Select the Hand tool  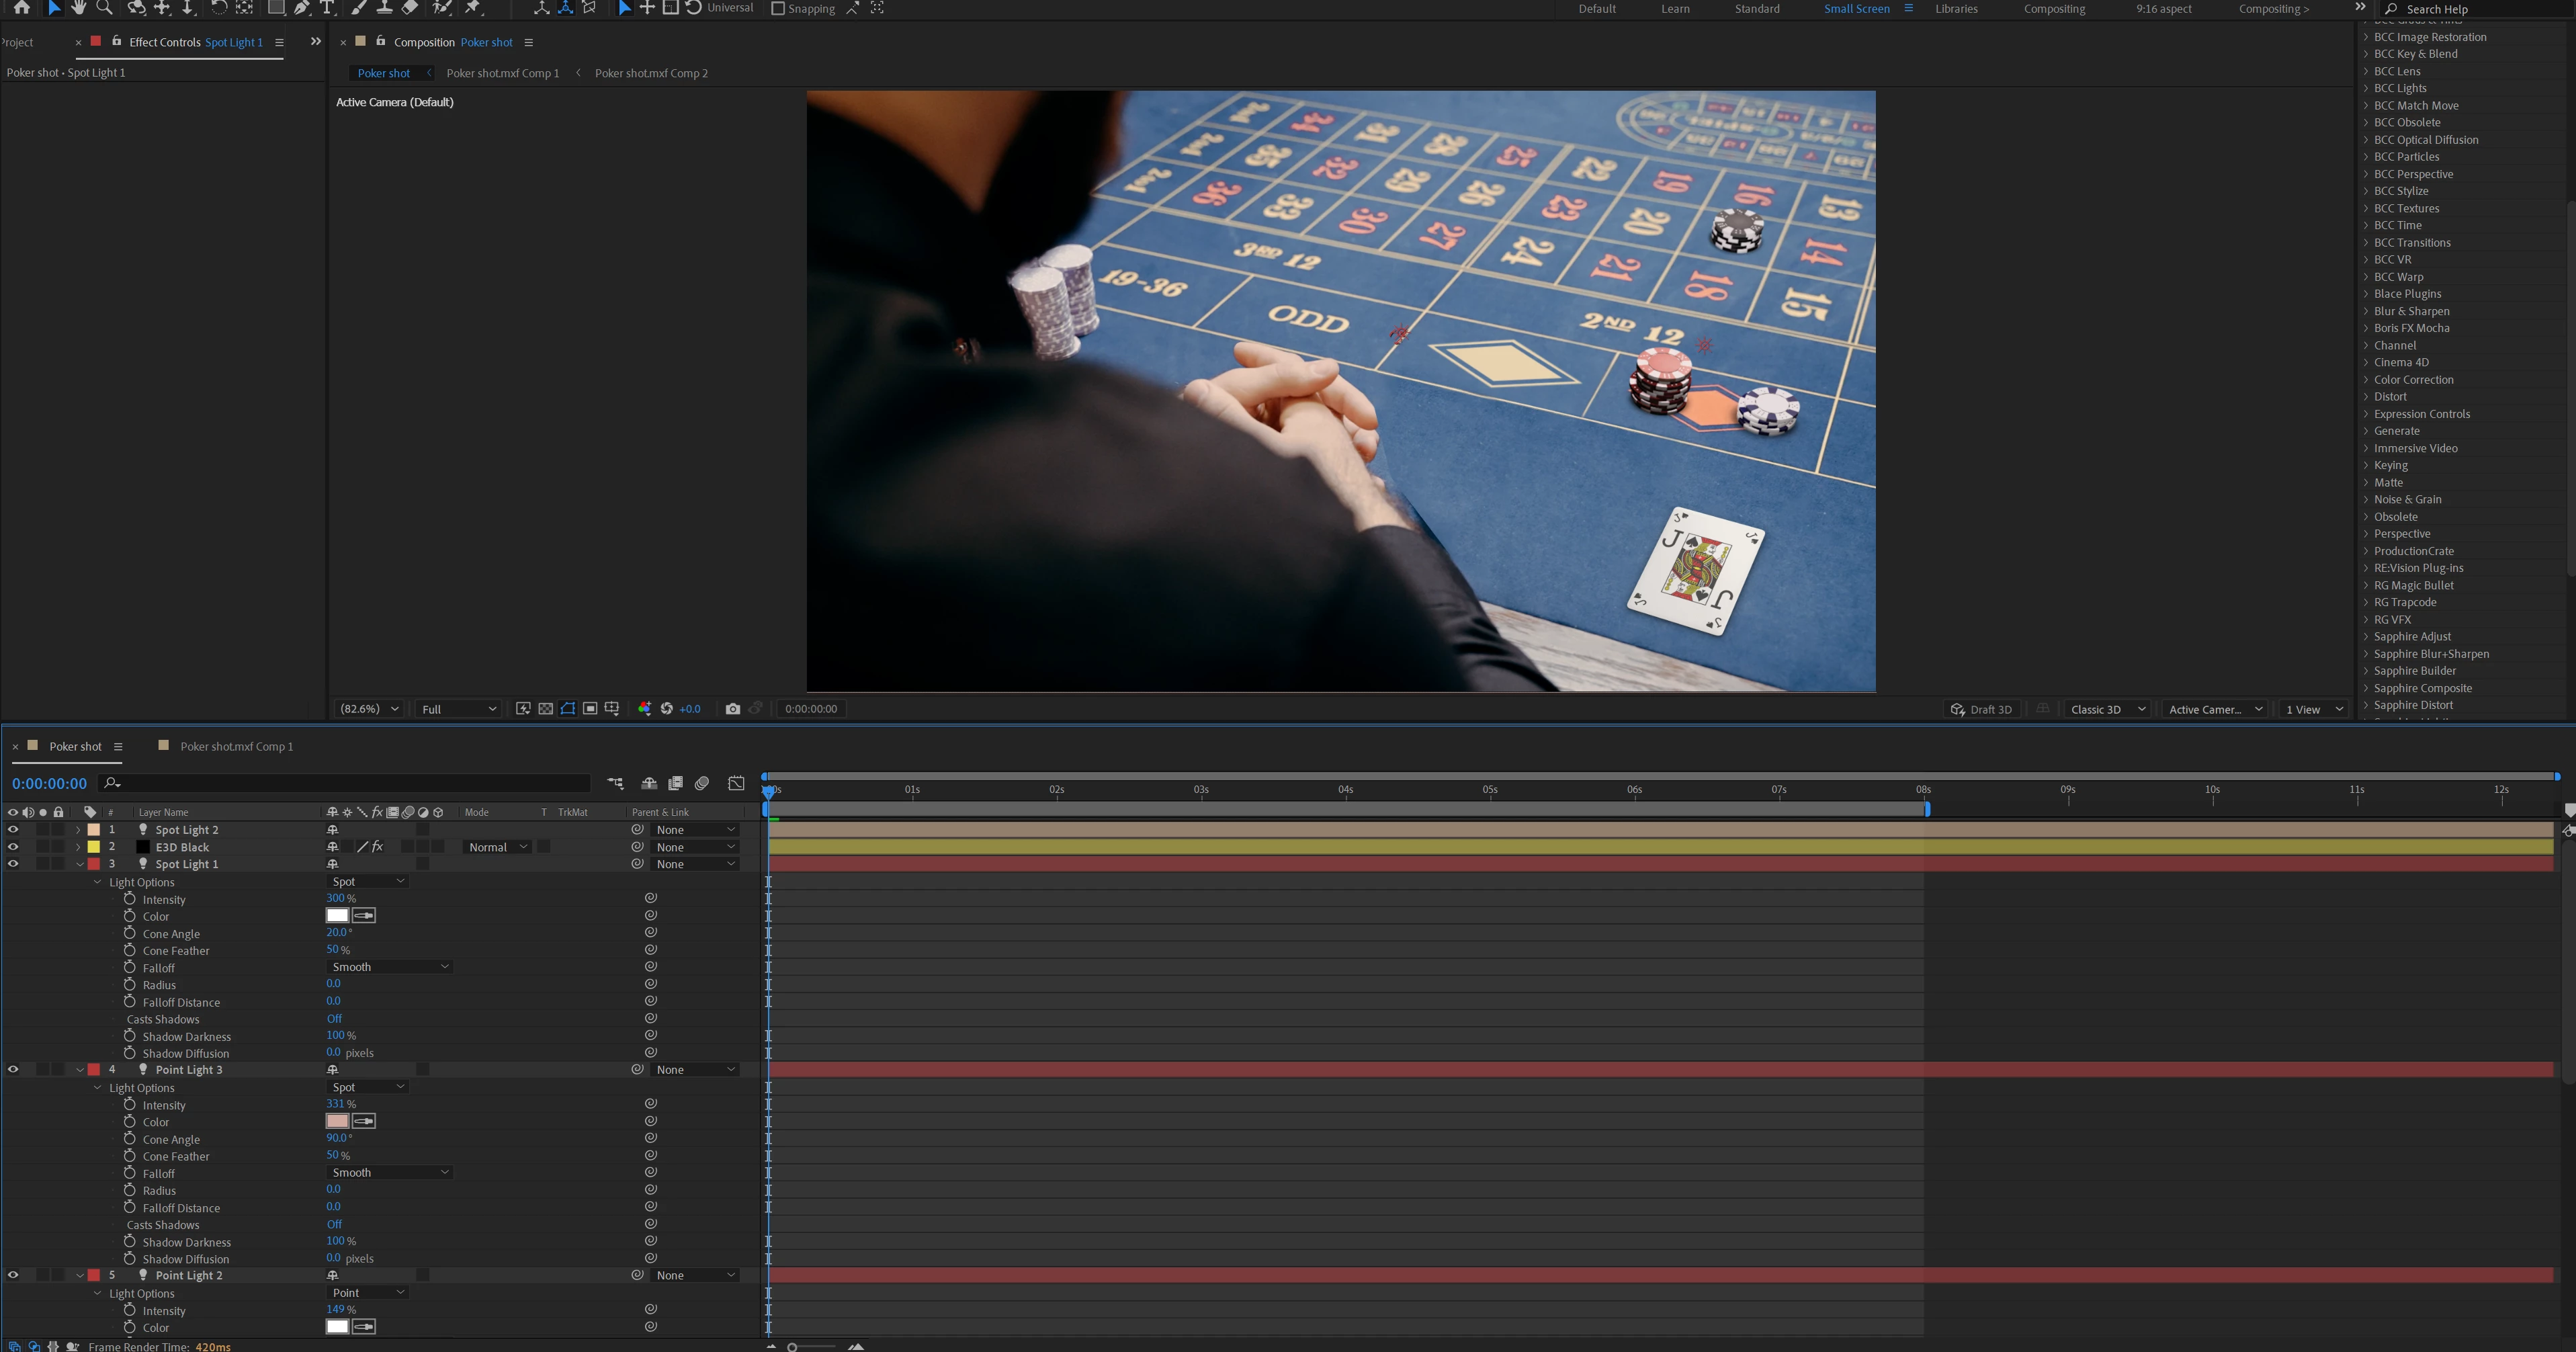pyautogui.click(x=79, y=8)
